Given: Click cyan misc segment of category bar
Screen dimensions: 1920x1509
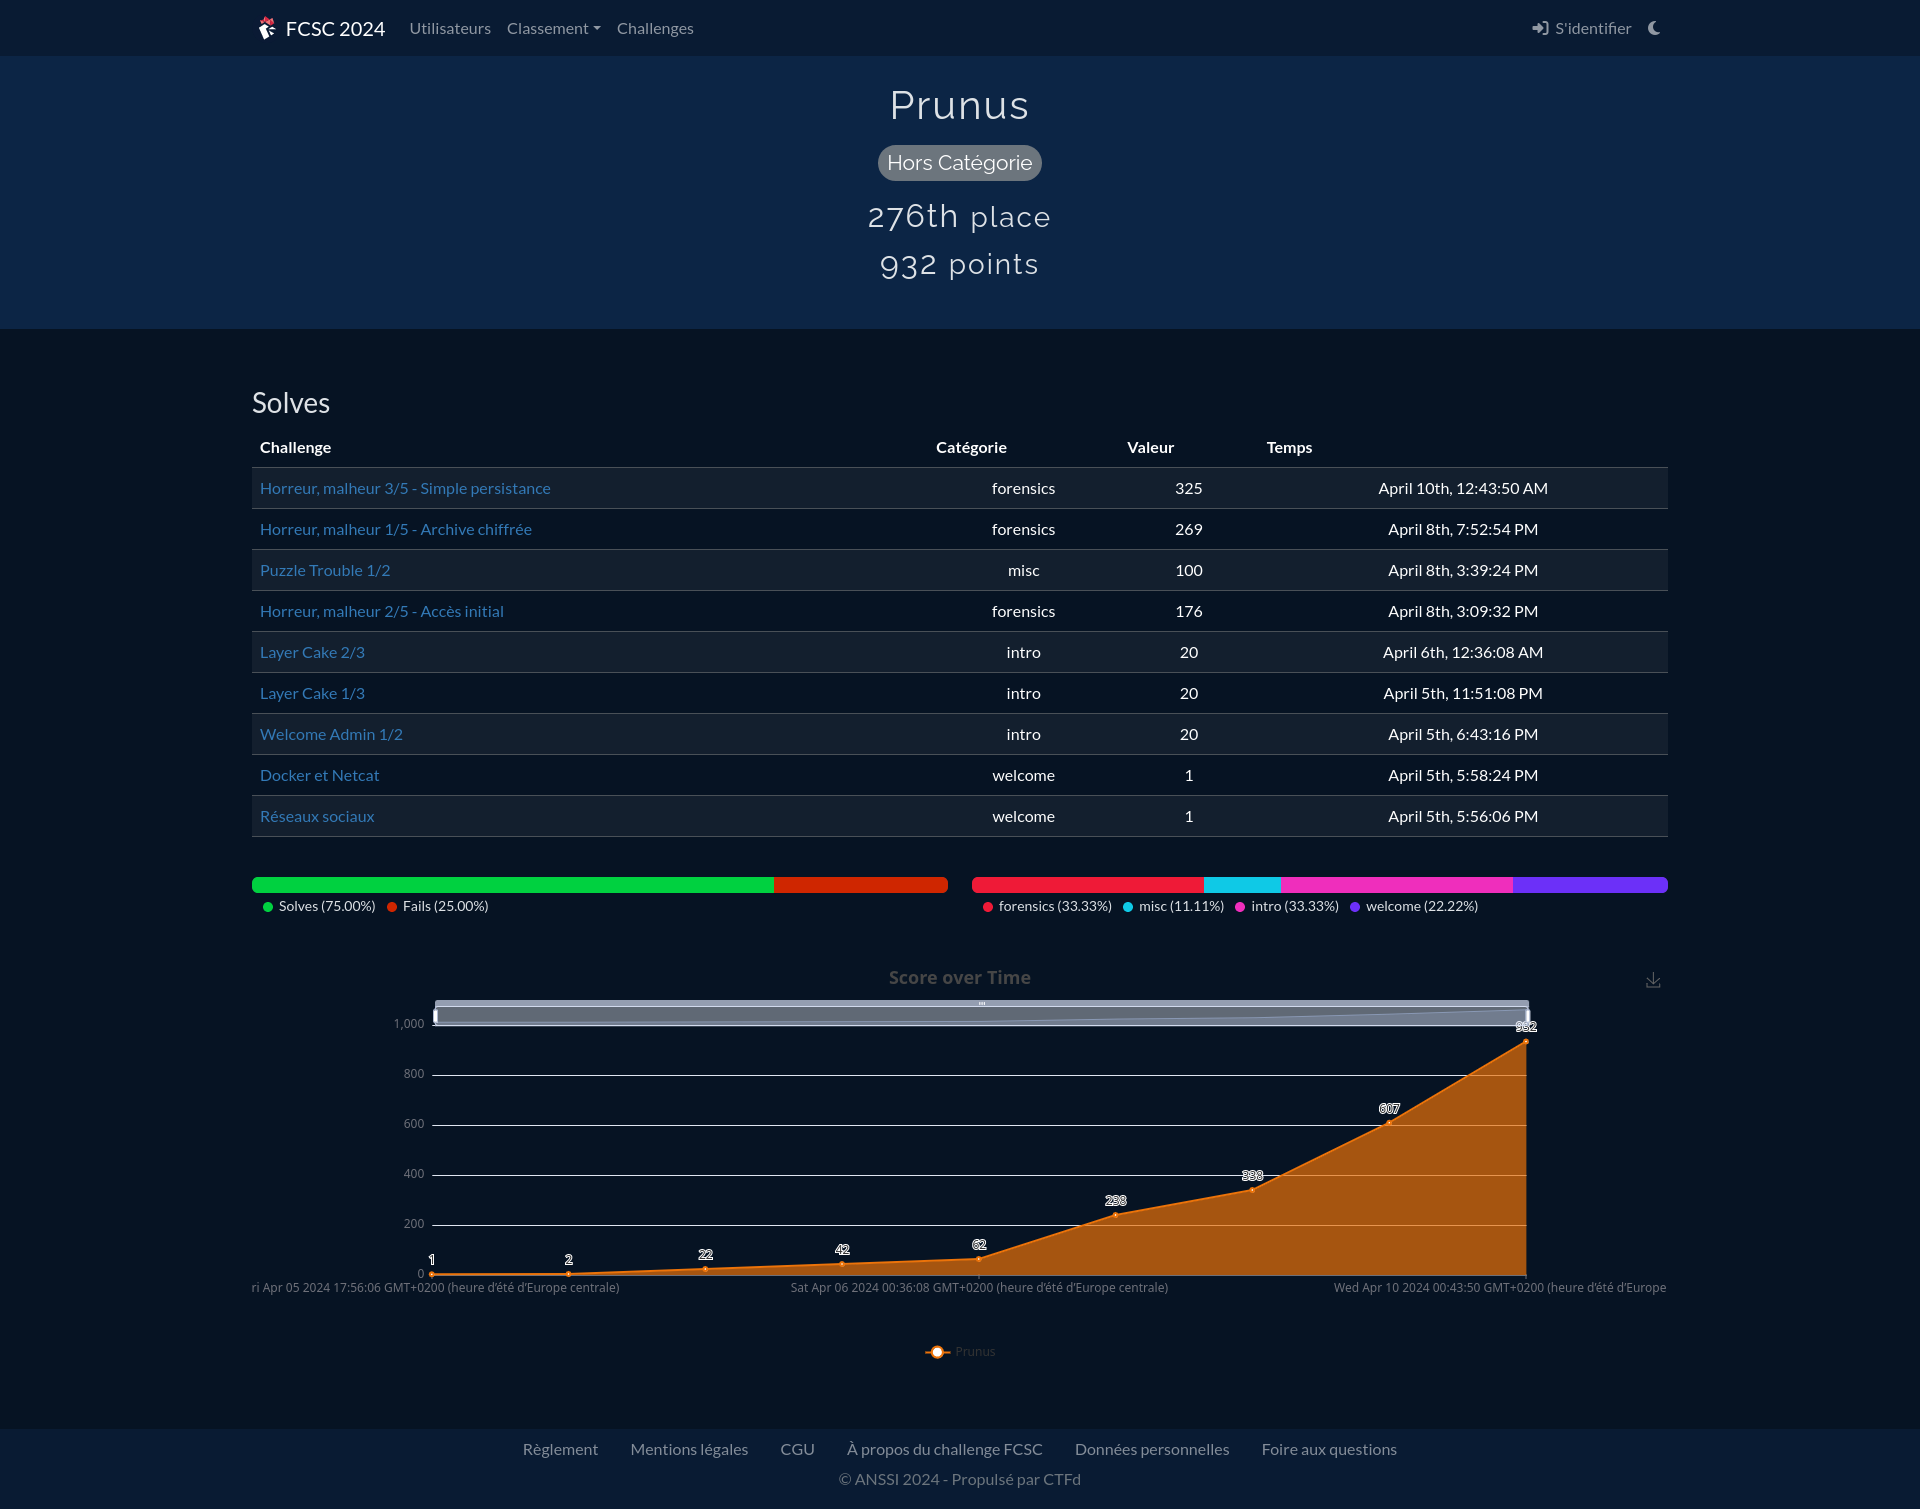Looking at the screenshot, I should (1242, 885).
